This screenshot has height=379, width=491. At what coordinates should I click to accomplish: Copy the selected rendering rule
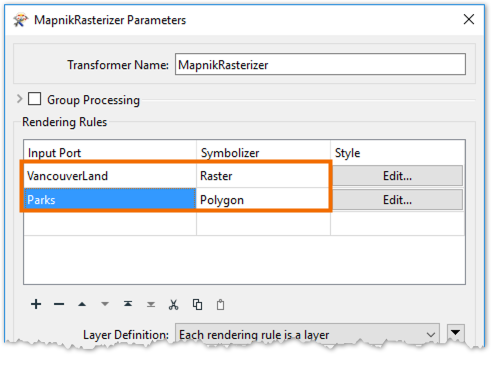197,304
